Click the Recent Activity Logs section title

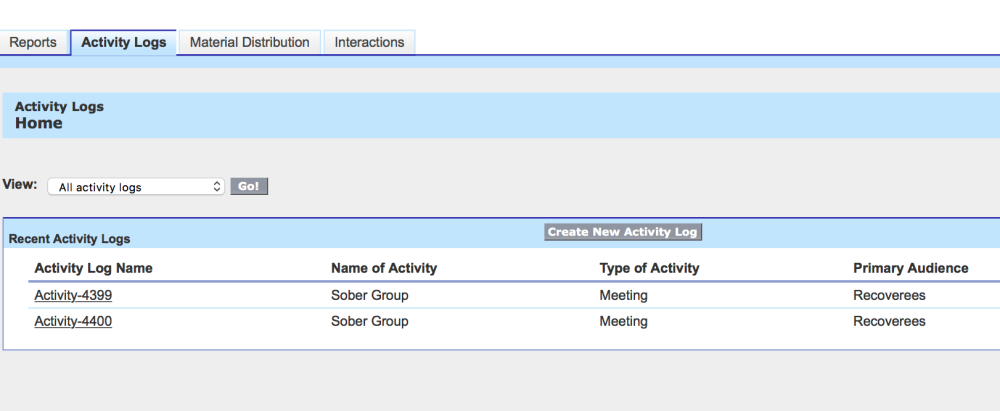[69, 239]
